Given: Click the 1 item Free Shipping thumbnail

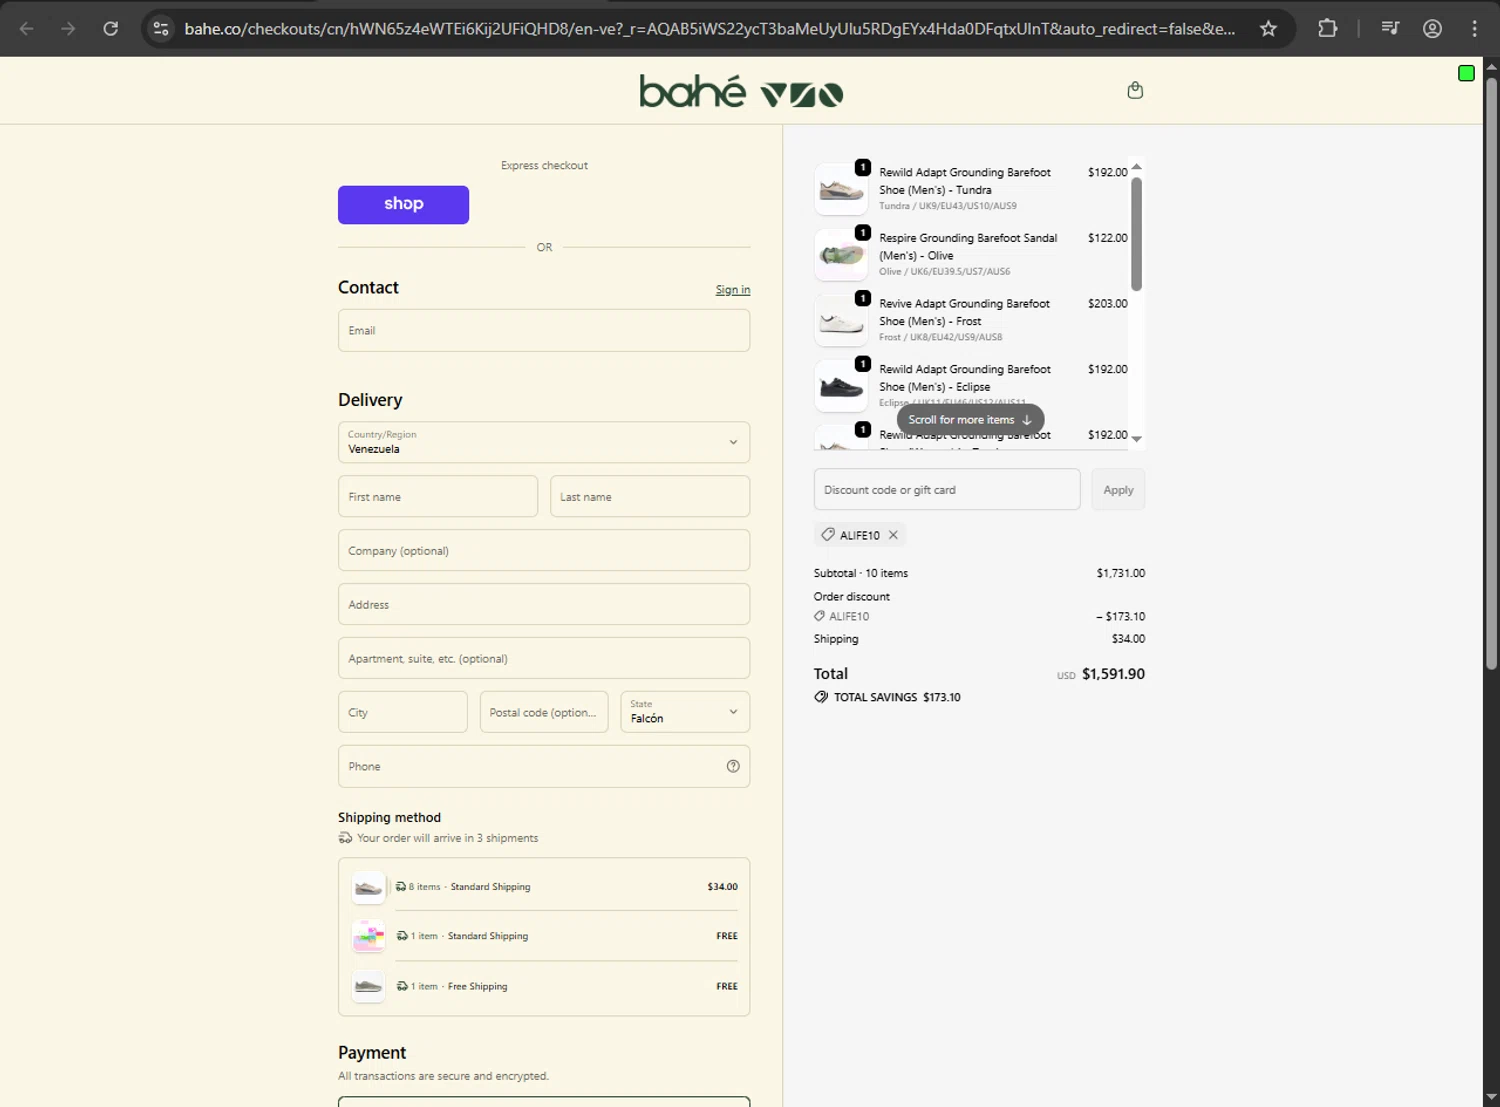Looking at the screenshot, I should [369, 986].
